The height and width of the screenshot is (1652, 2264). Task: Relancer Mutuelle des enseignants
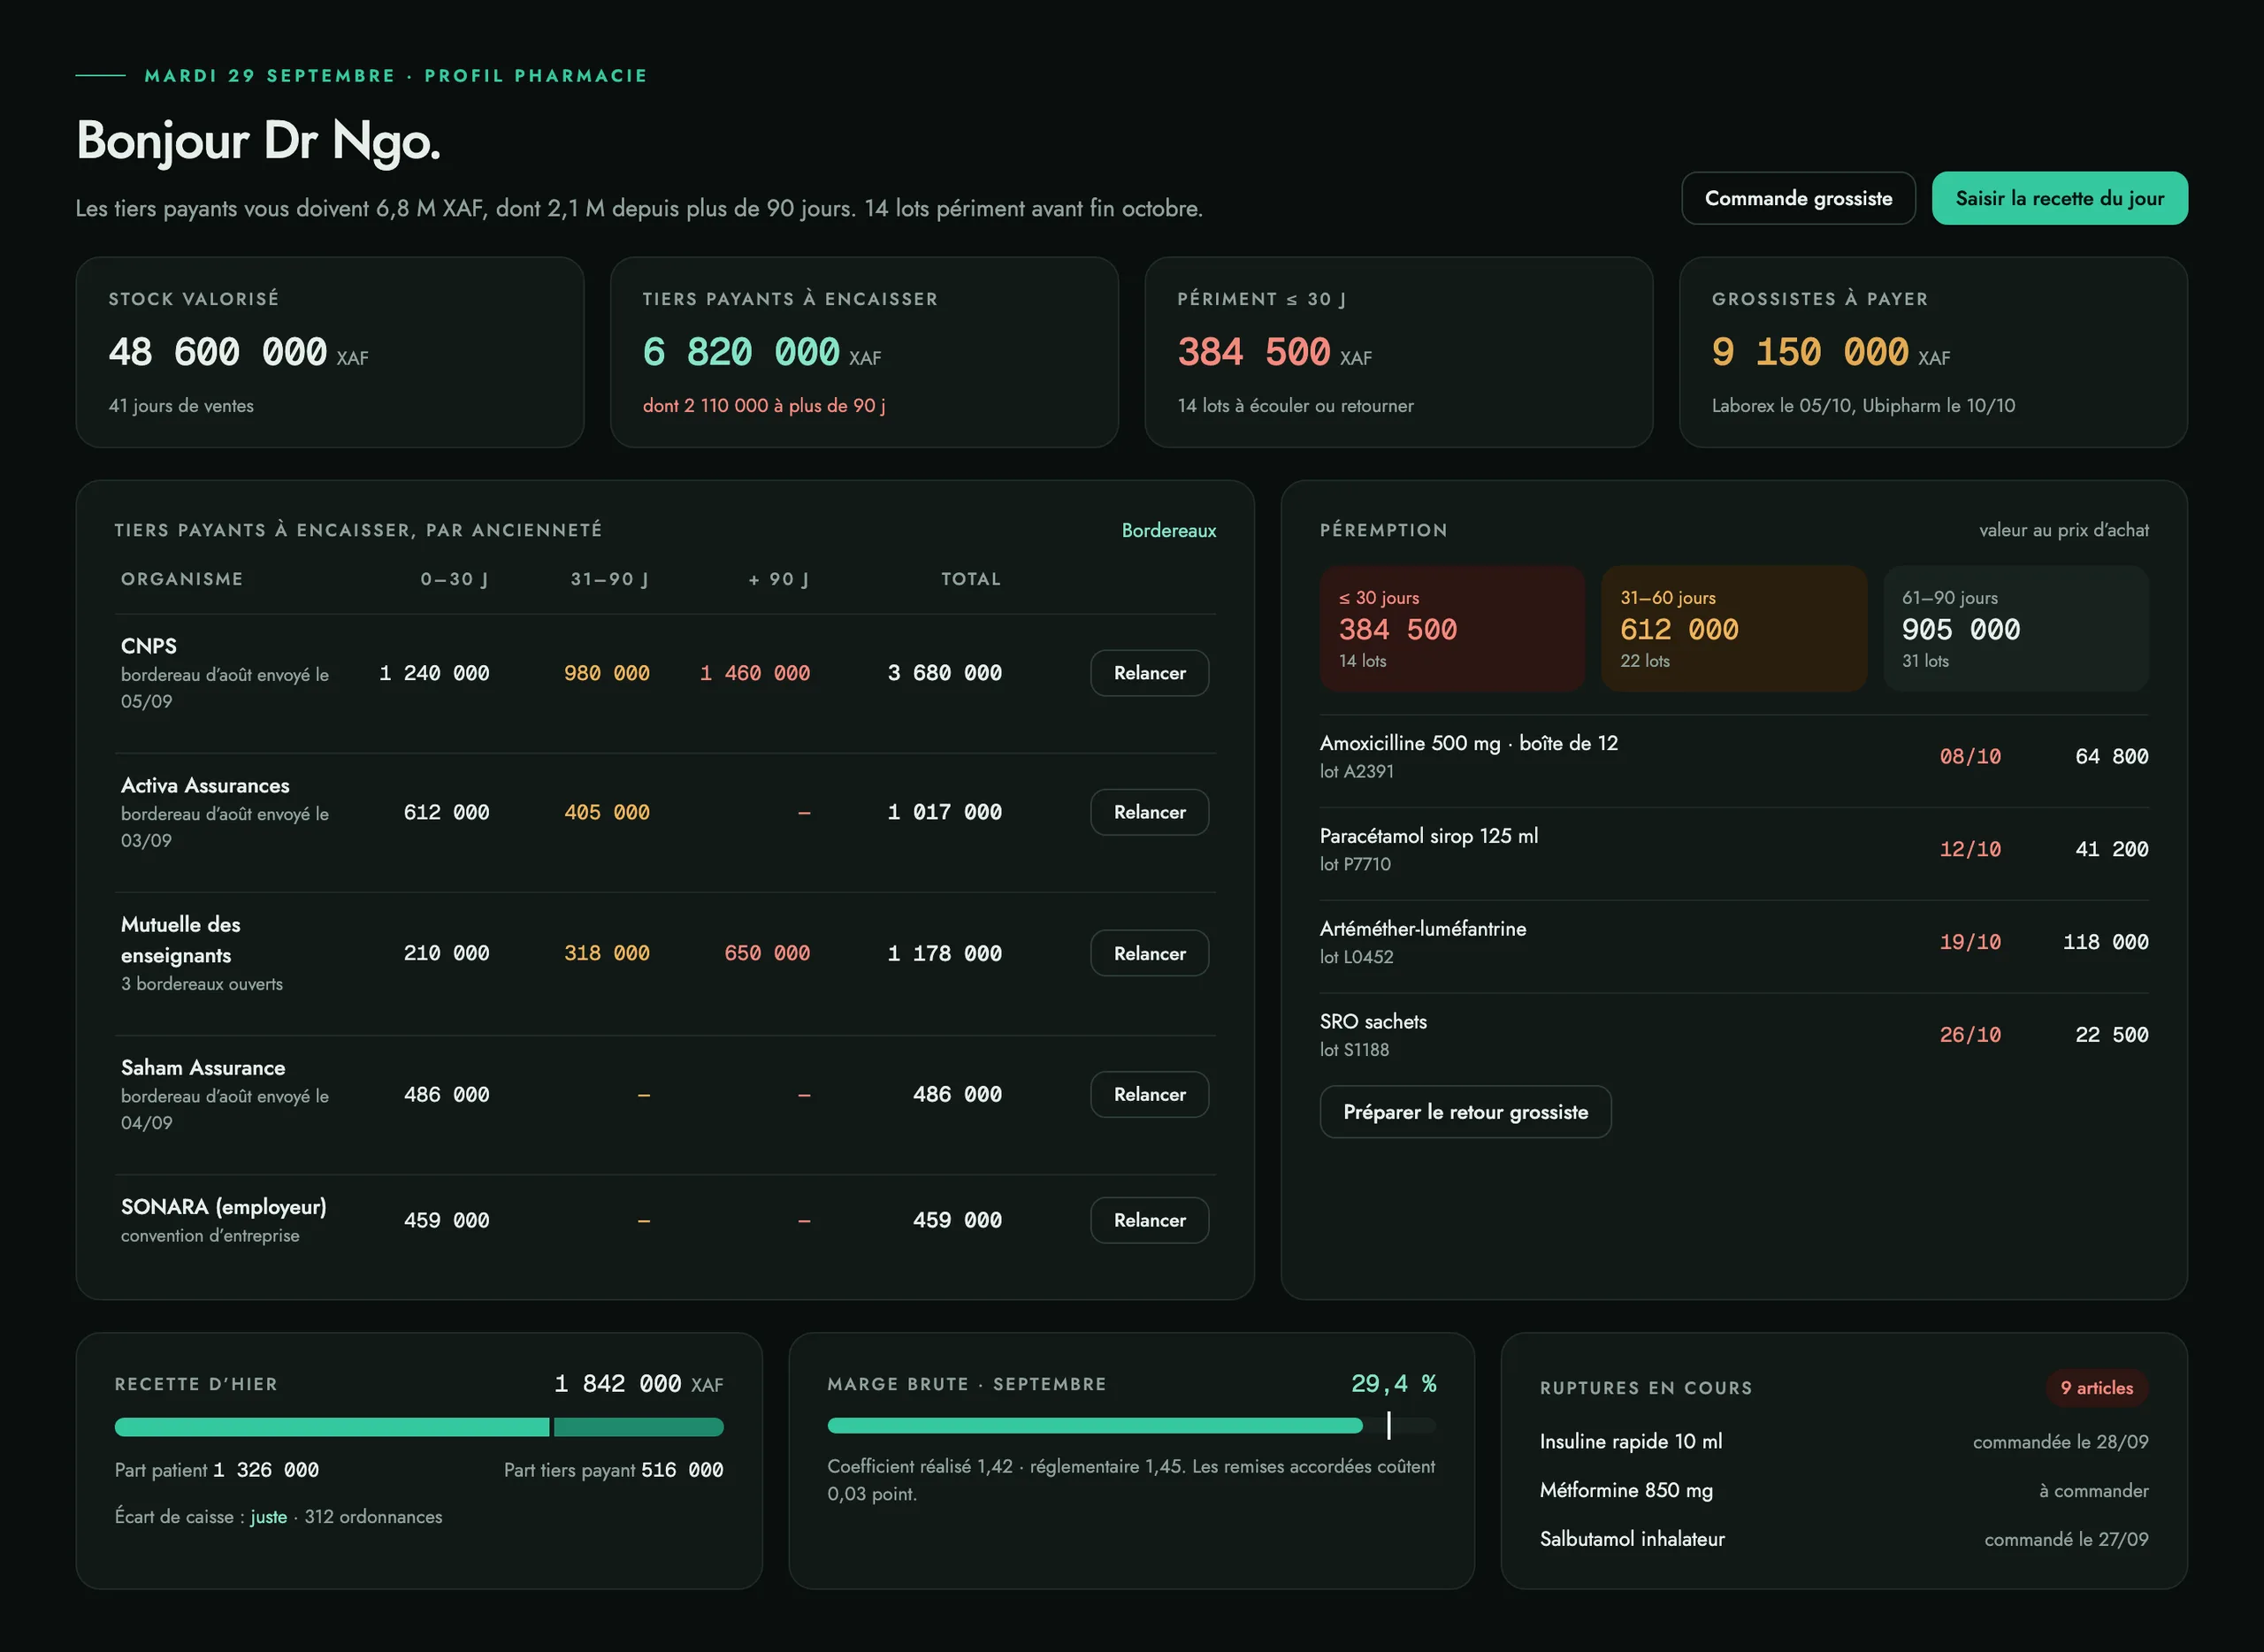click(x=1149, y=953)
